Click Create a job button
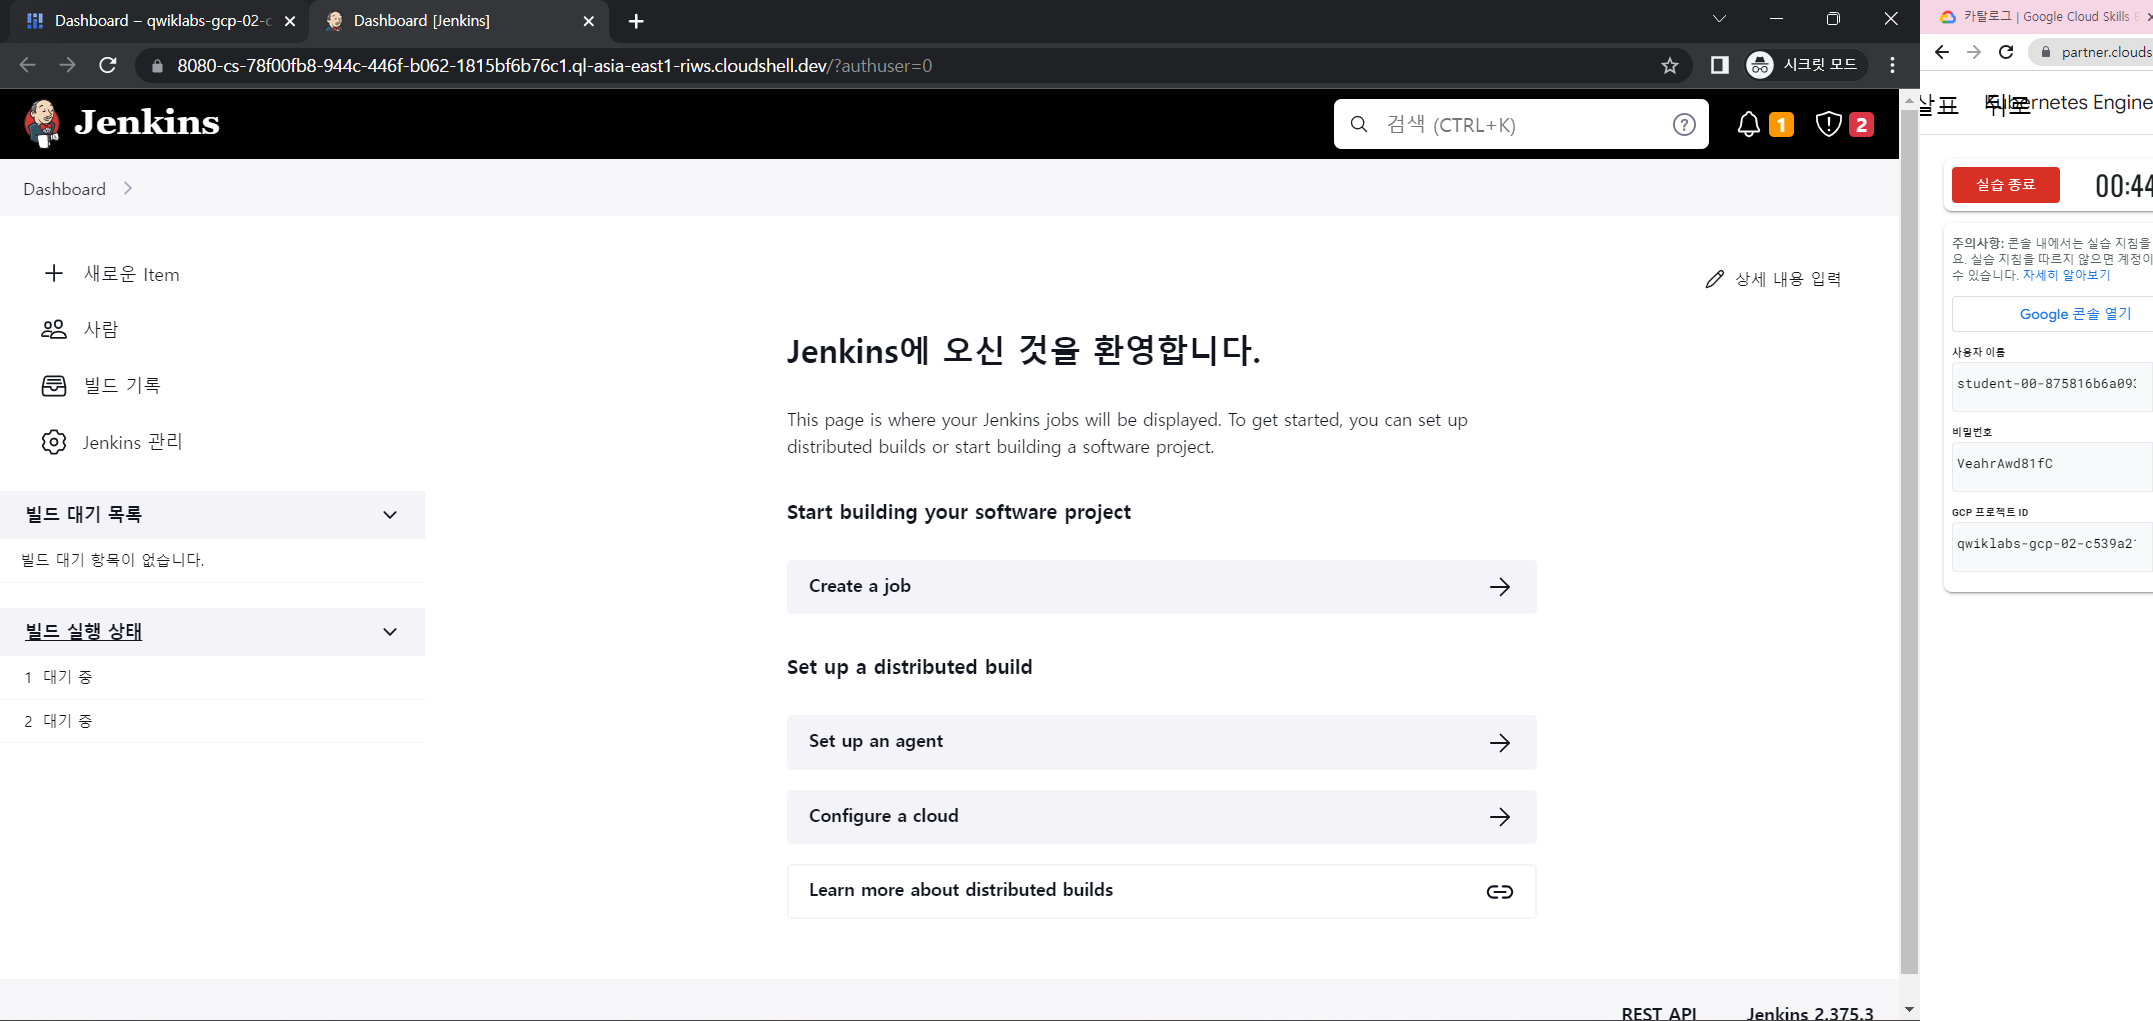The width and height of the screenshot is (2153, 1021). coord(1161,587)
